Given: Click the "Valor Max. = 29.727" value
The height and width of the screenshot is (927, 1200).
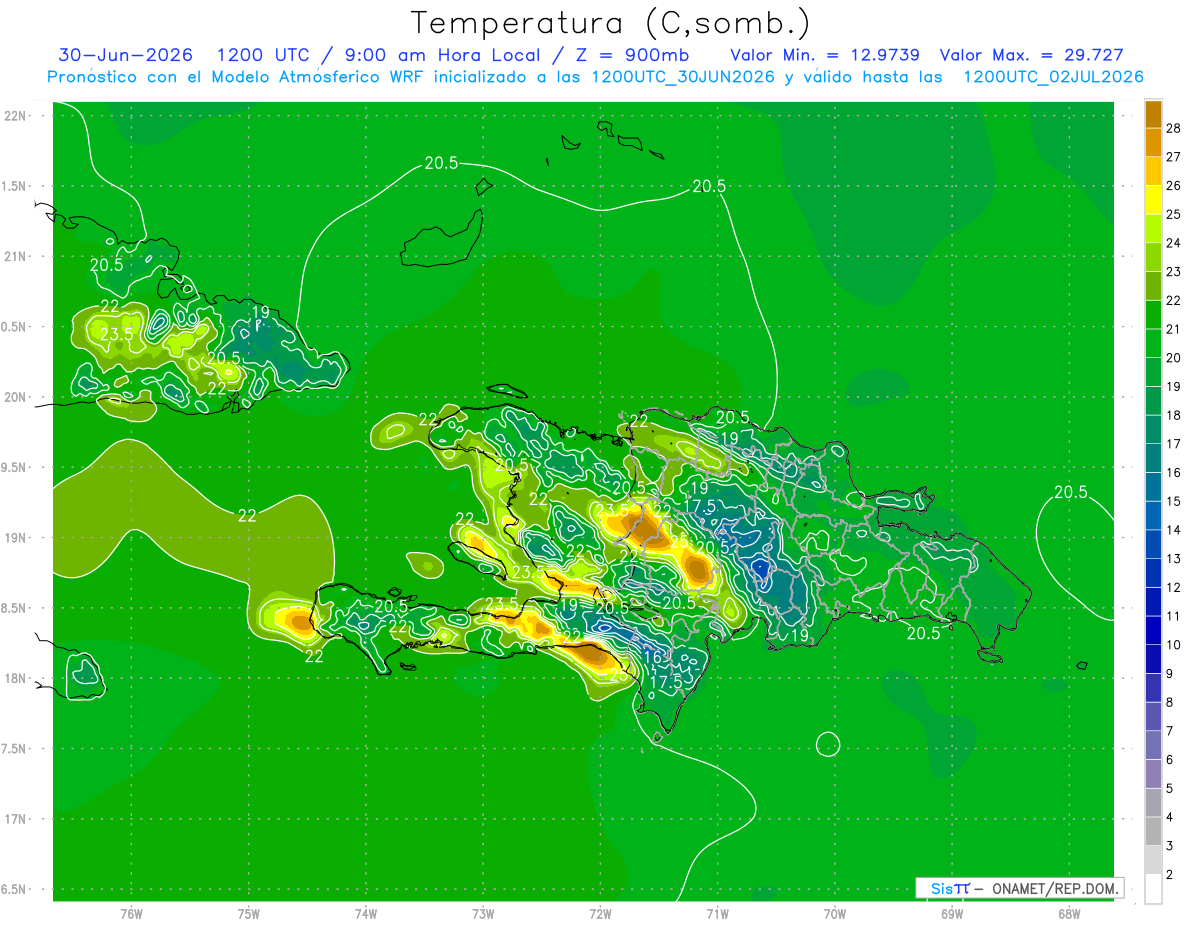Looking at the screenshot, I should [x=1032, y=55].
